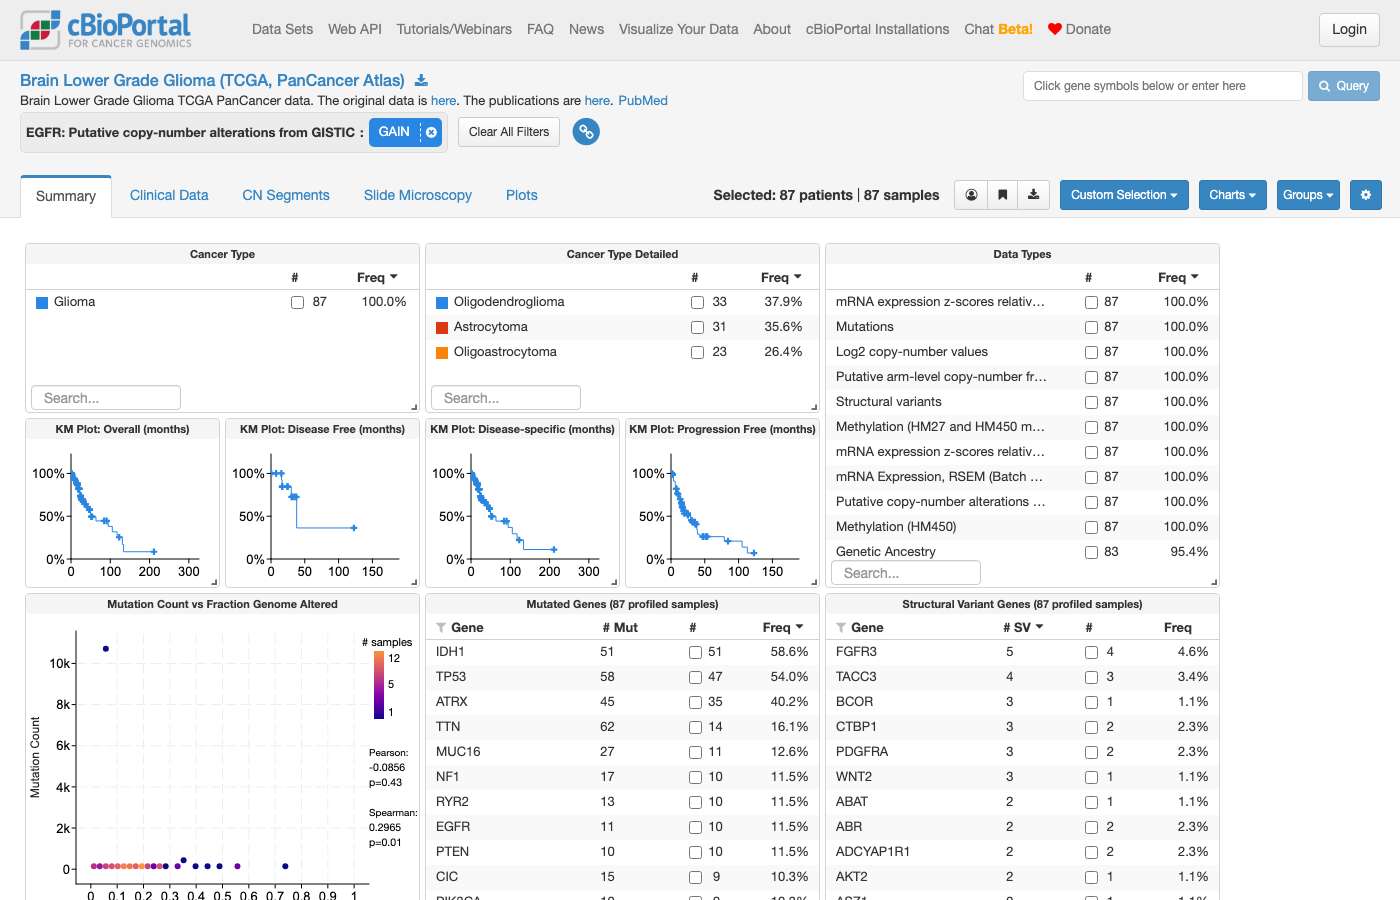Click the orange Oligoastrocytoma color square
The height and width of the screenshot is (900, 1400).
tap(442, 352)
